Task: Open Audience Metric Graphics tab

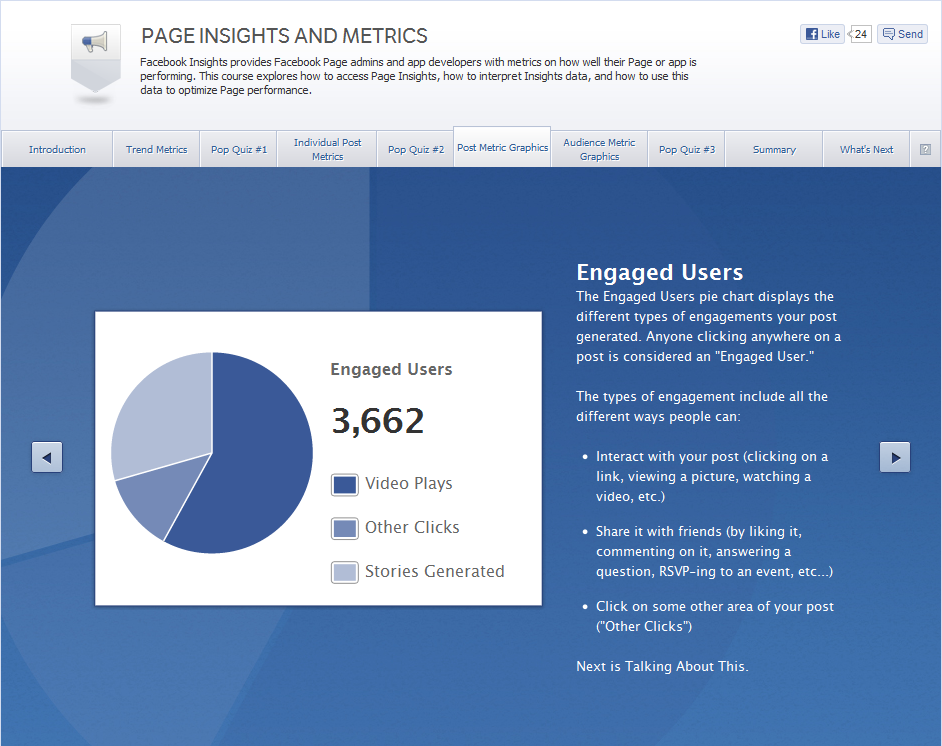Action: [x=599, y=150]
